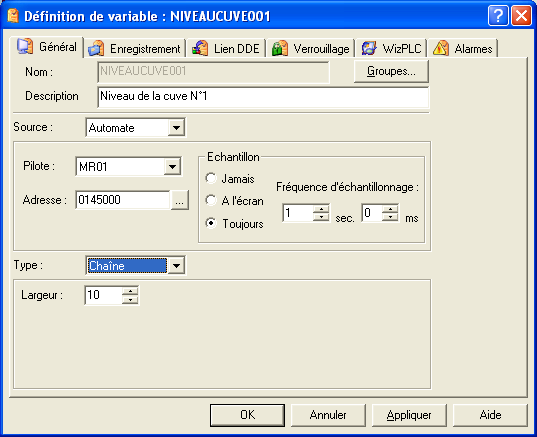Select the A l'écran sampling option
537x437 pixels.
pos(211,200)
